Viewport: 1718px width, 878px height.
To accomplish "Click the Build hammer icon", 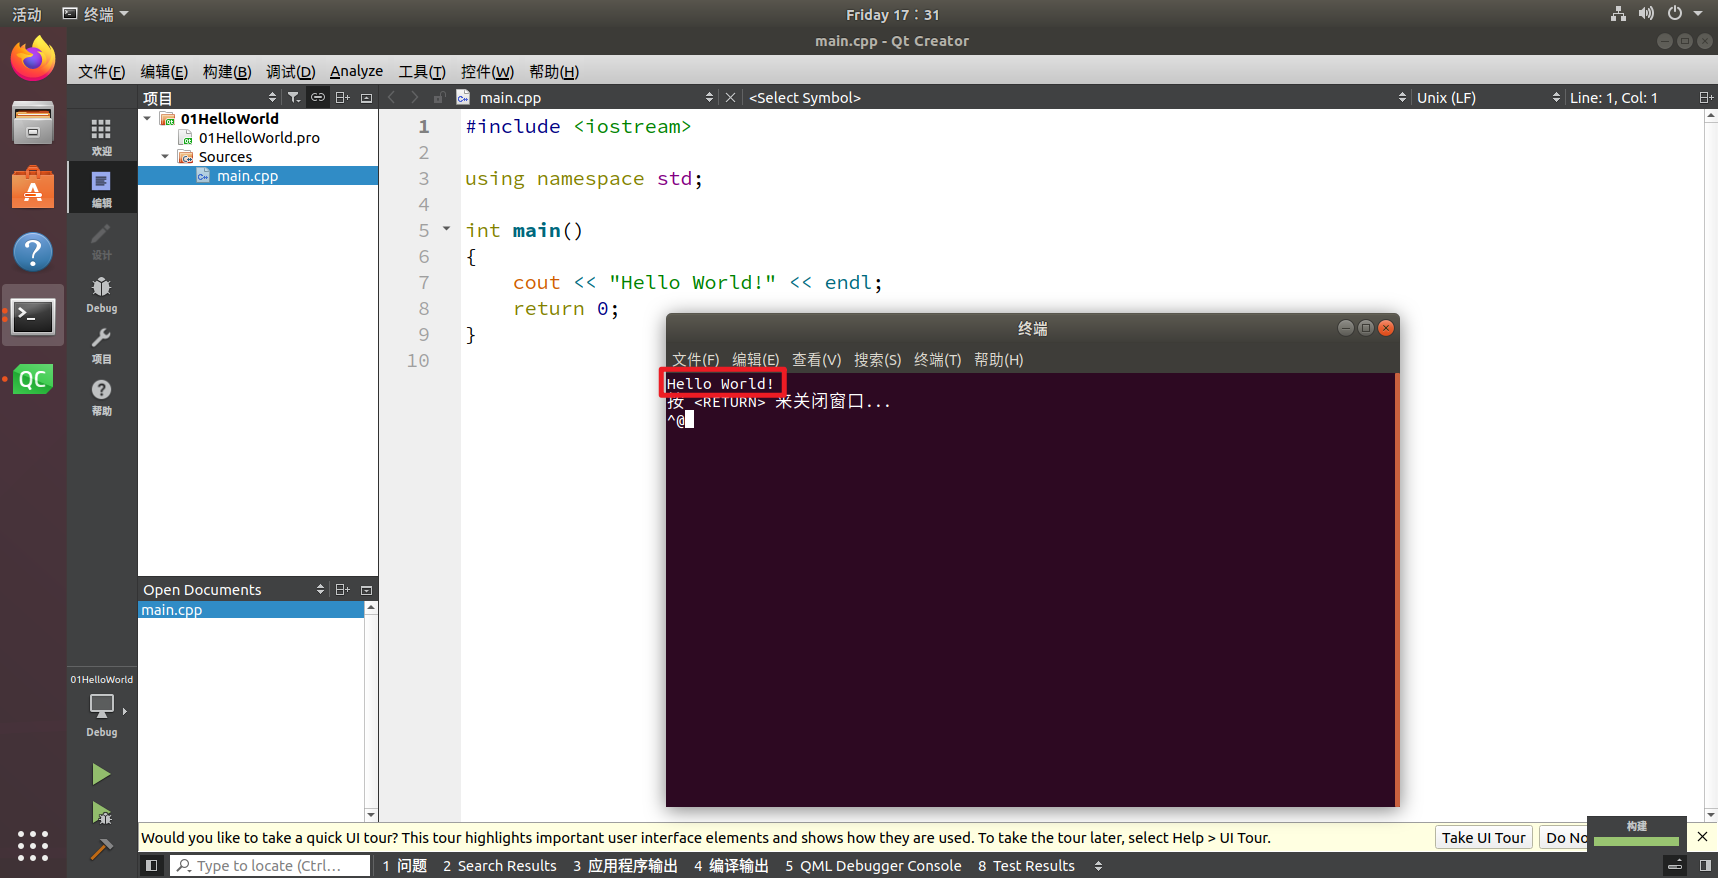I will point(101,849).
